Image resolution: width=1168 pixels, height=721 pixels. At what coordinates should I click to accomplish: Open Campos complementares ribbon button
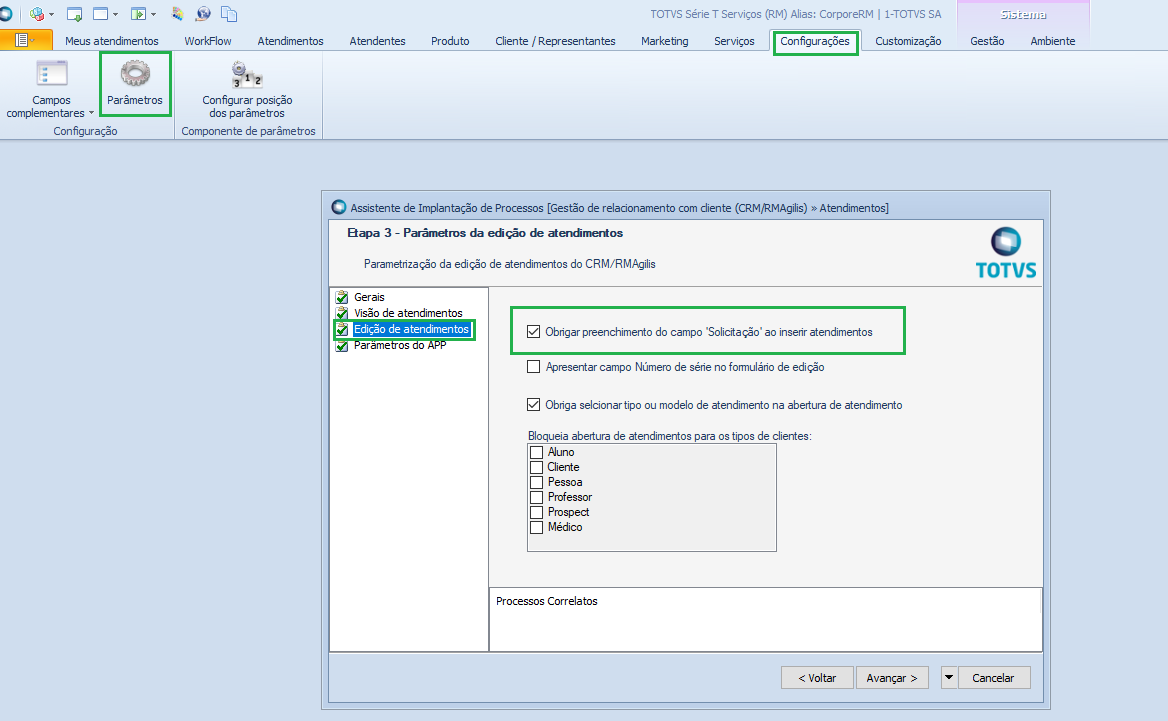tap(51, 89)
